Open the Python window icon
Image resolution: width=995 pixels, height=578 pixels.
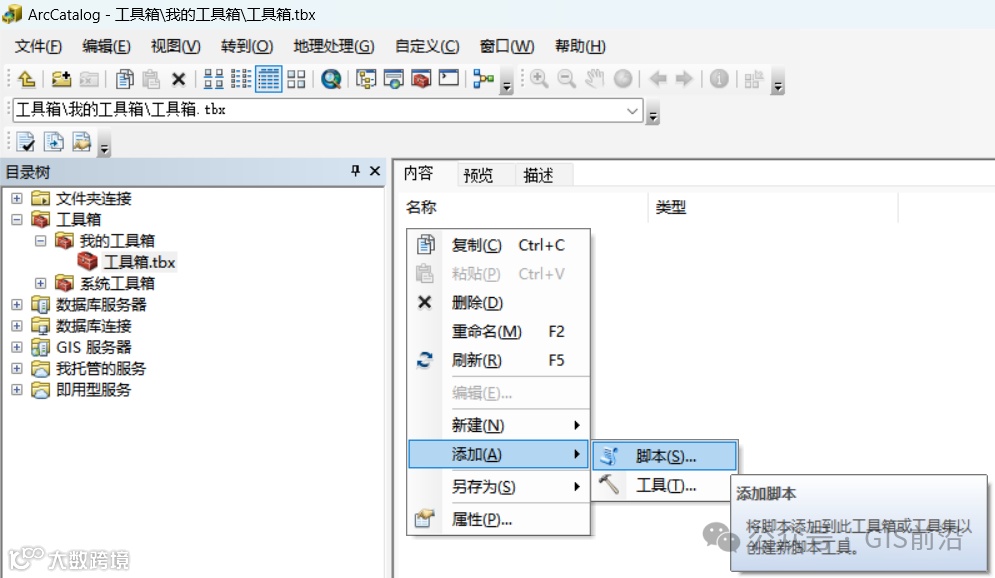[x=449, y=79]
